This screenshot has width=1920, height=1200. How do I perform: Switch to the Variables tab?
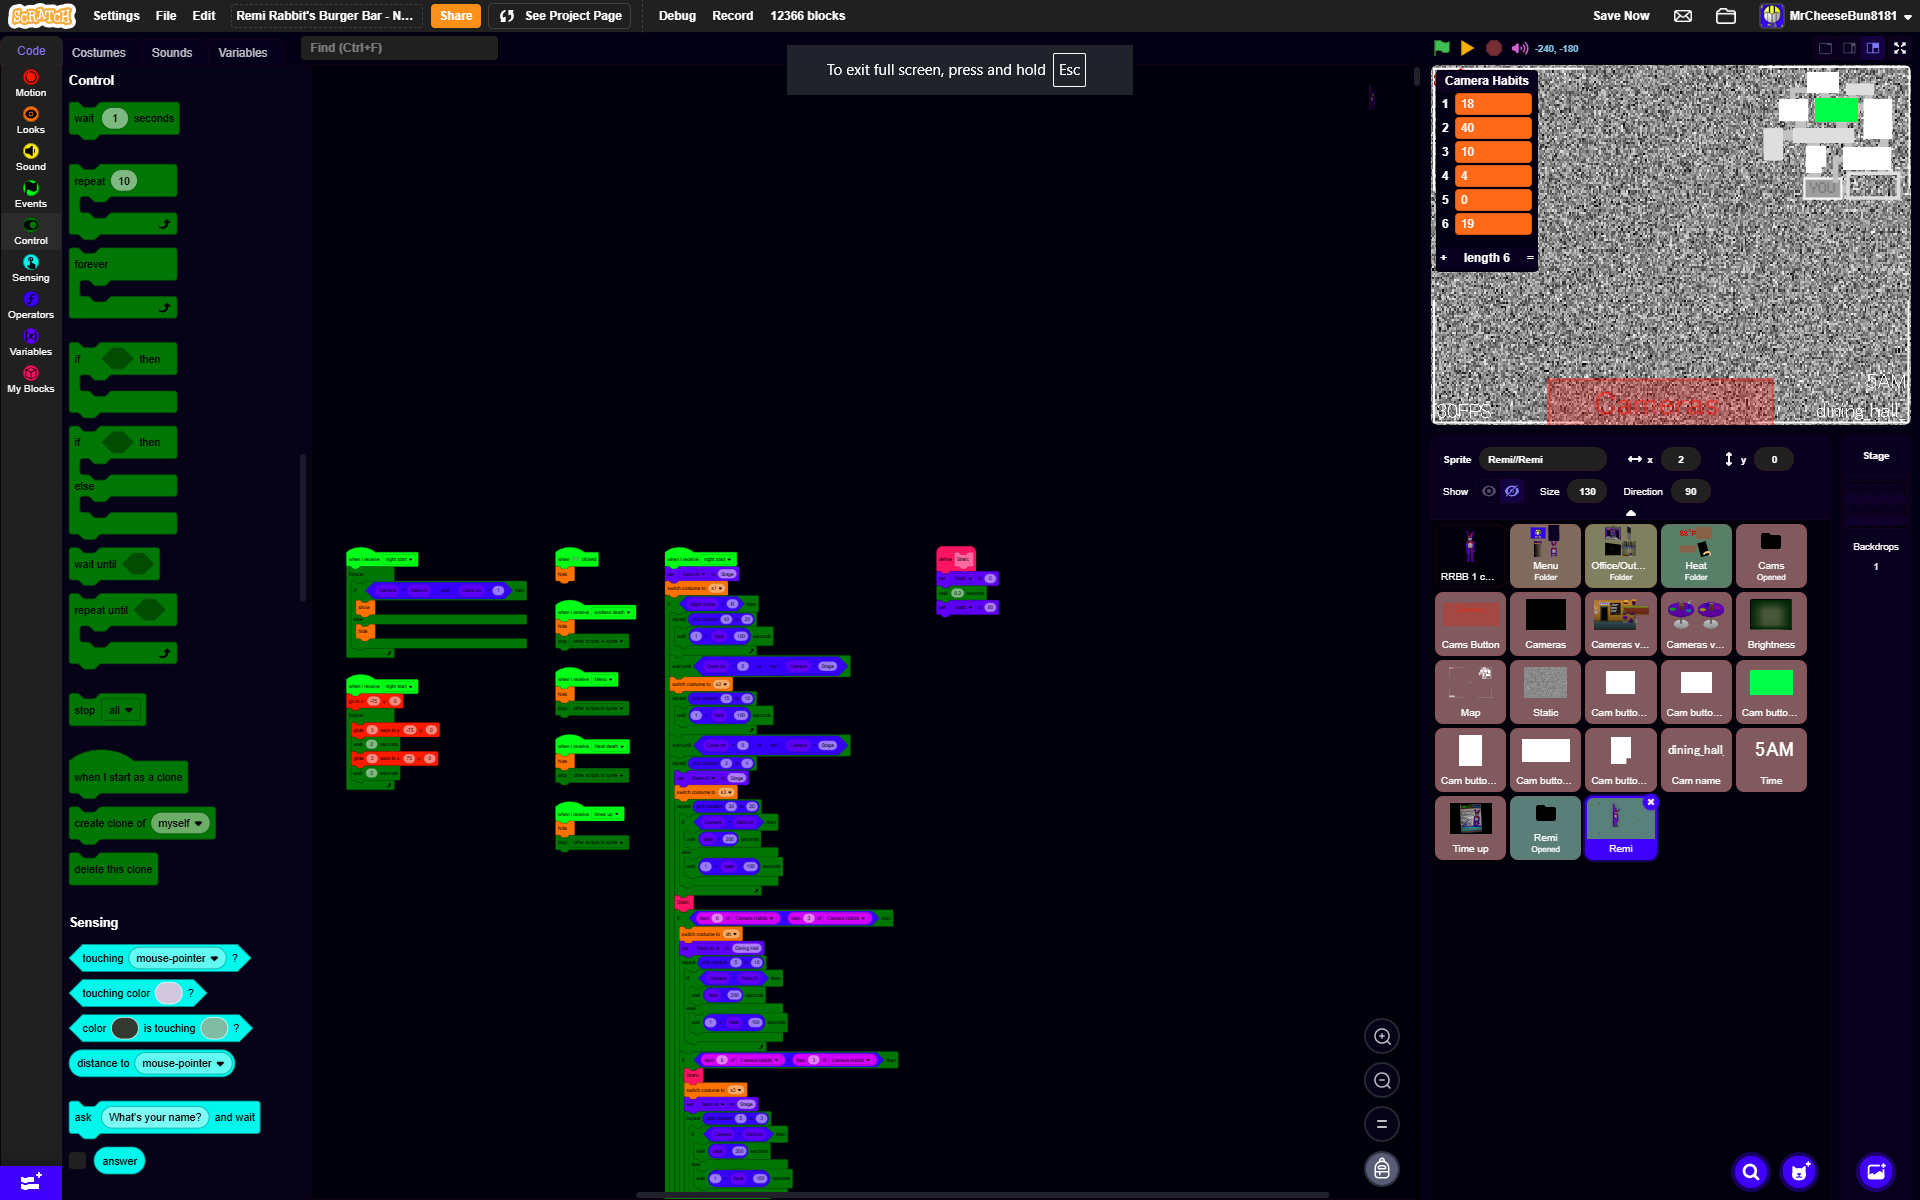click(243, 52)
